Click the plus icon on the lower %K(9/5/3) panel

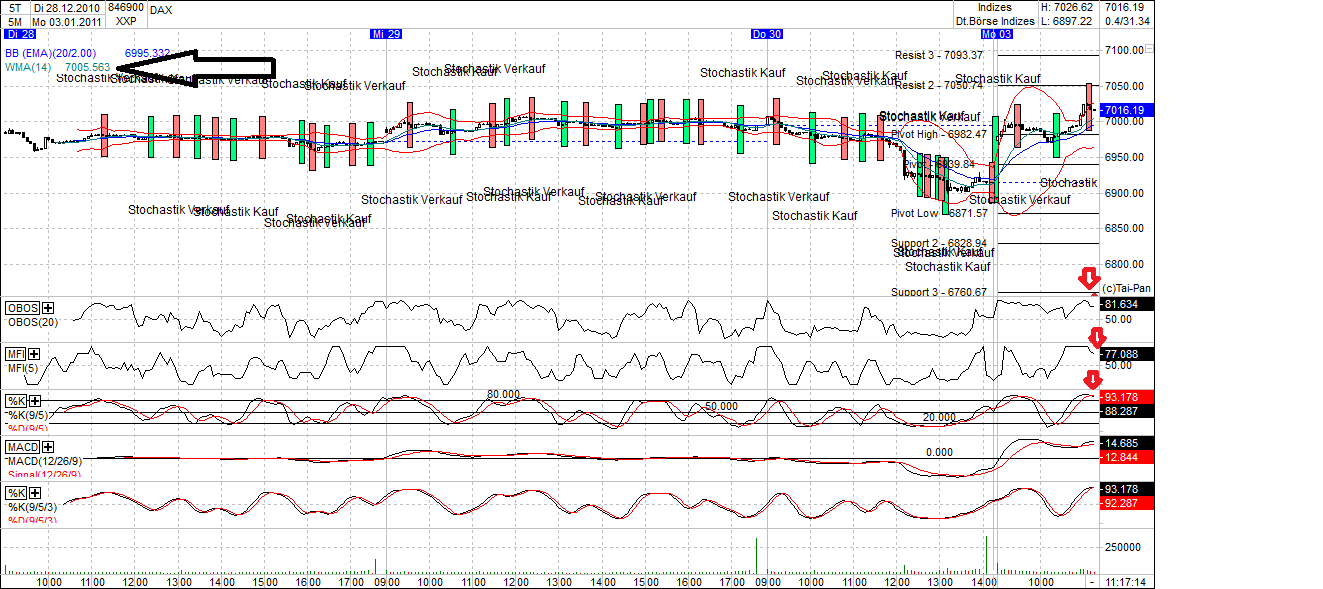[x=34, y=493]
